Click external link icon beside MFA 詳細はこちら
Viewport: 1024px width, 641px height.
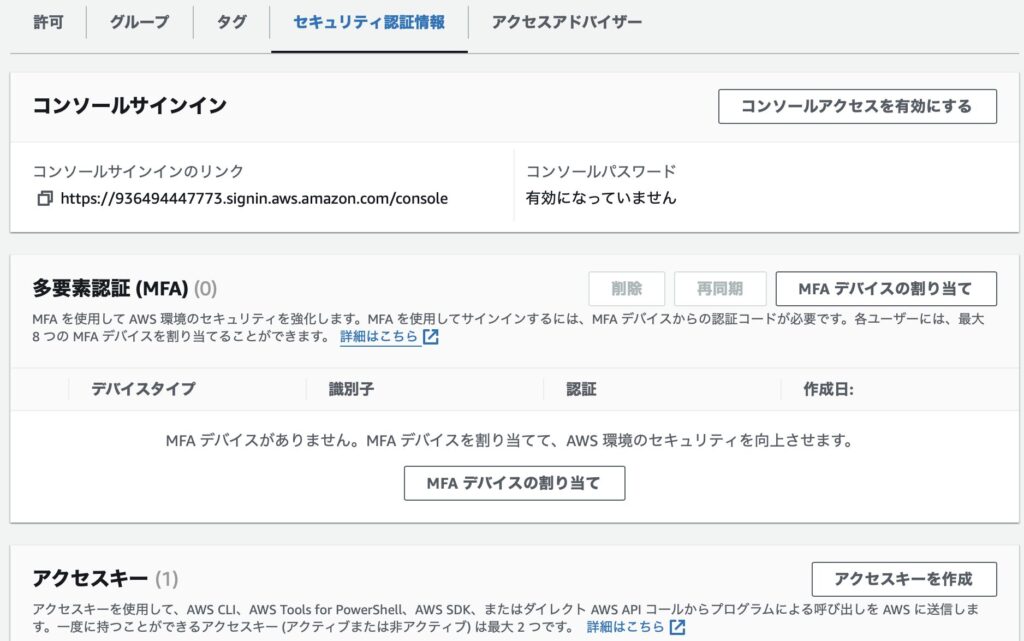(x=431, y=337)
